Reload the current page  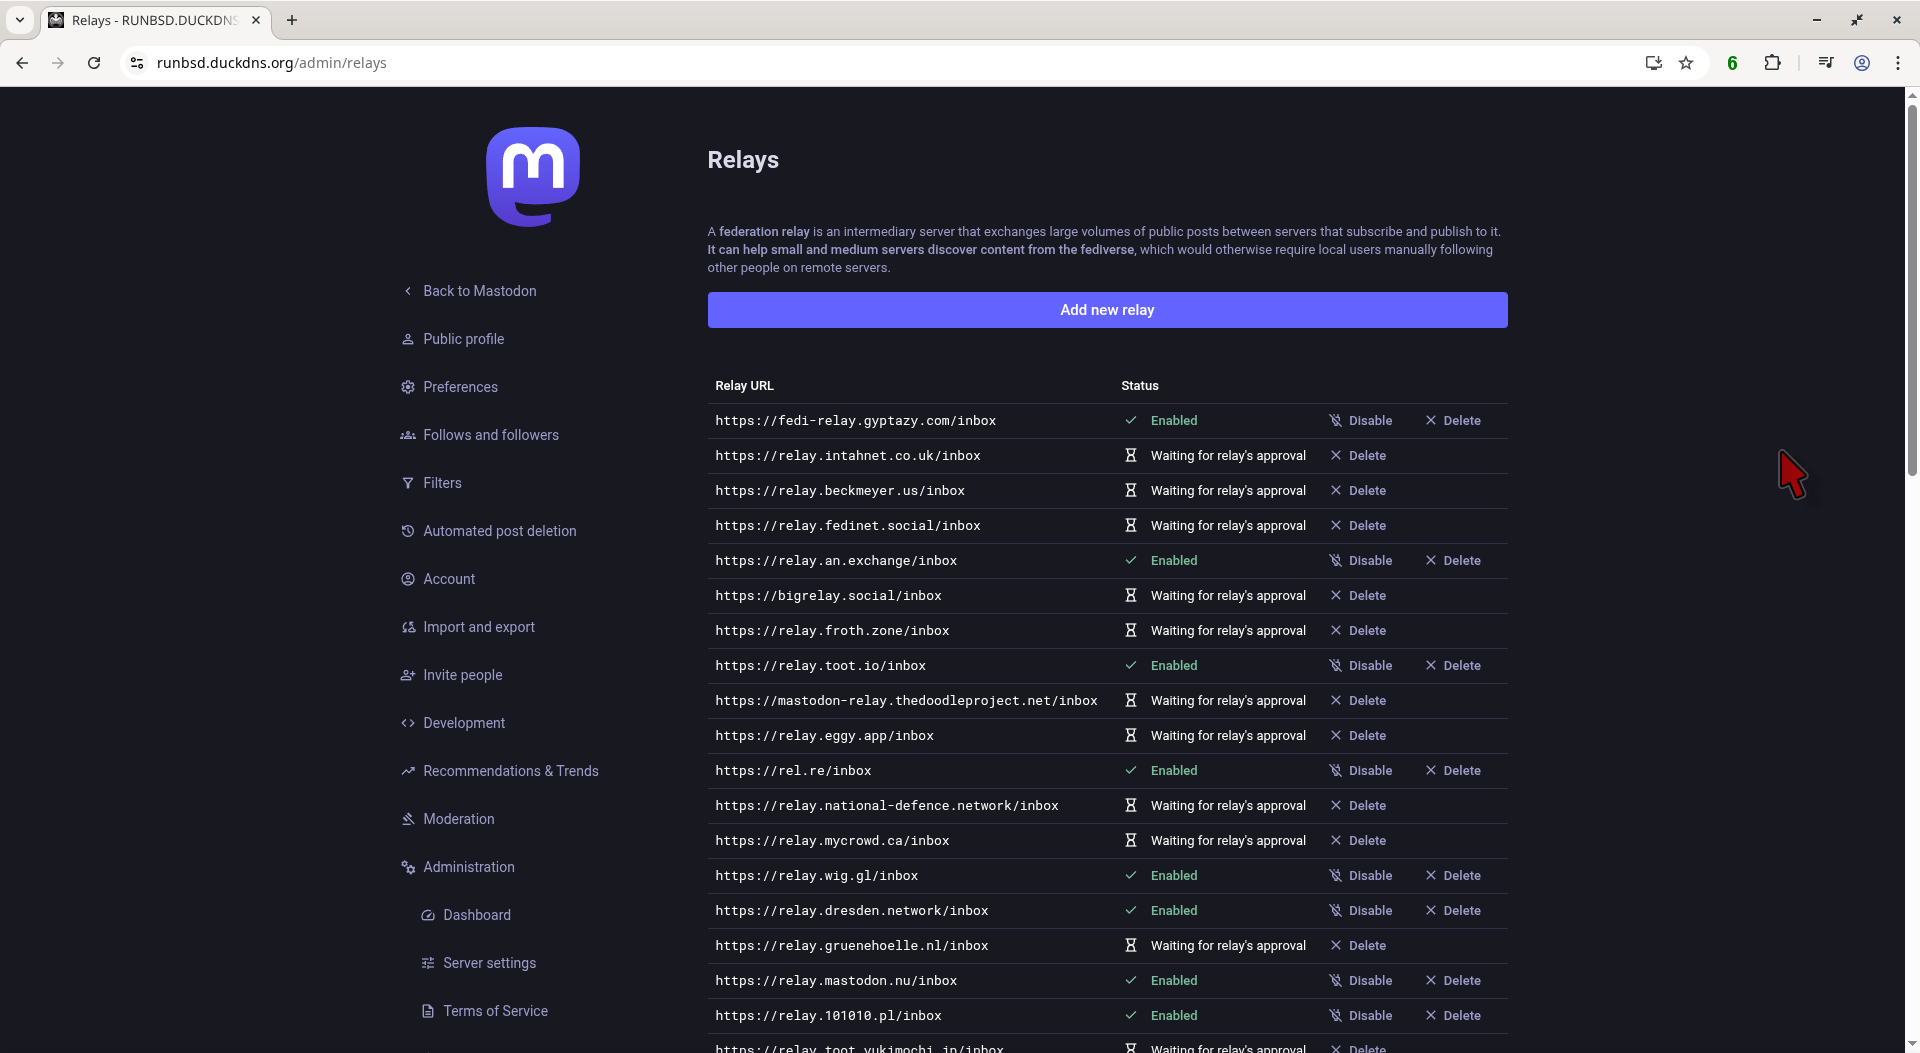point(94,63)
